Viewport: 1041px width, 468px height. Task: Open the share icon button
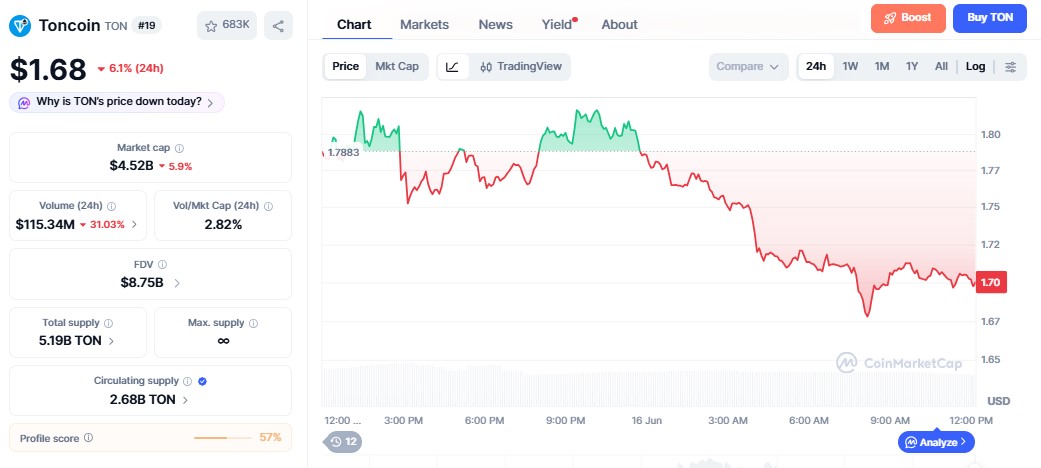click(278, 26)
